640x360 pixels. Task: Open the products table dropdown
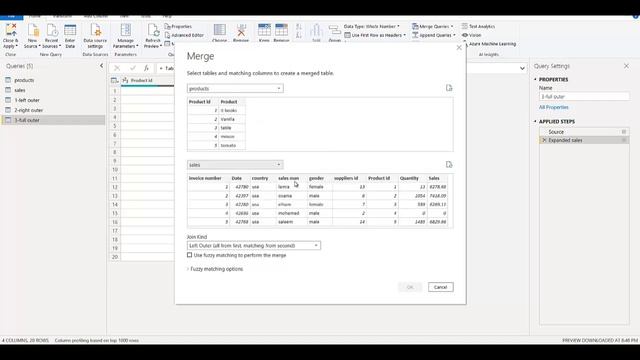pos(235,89)
